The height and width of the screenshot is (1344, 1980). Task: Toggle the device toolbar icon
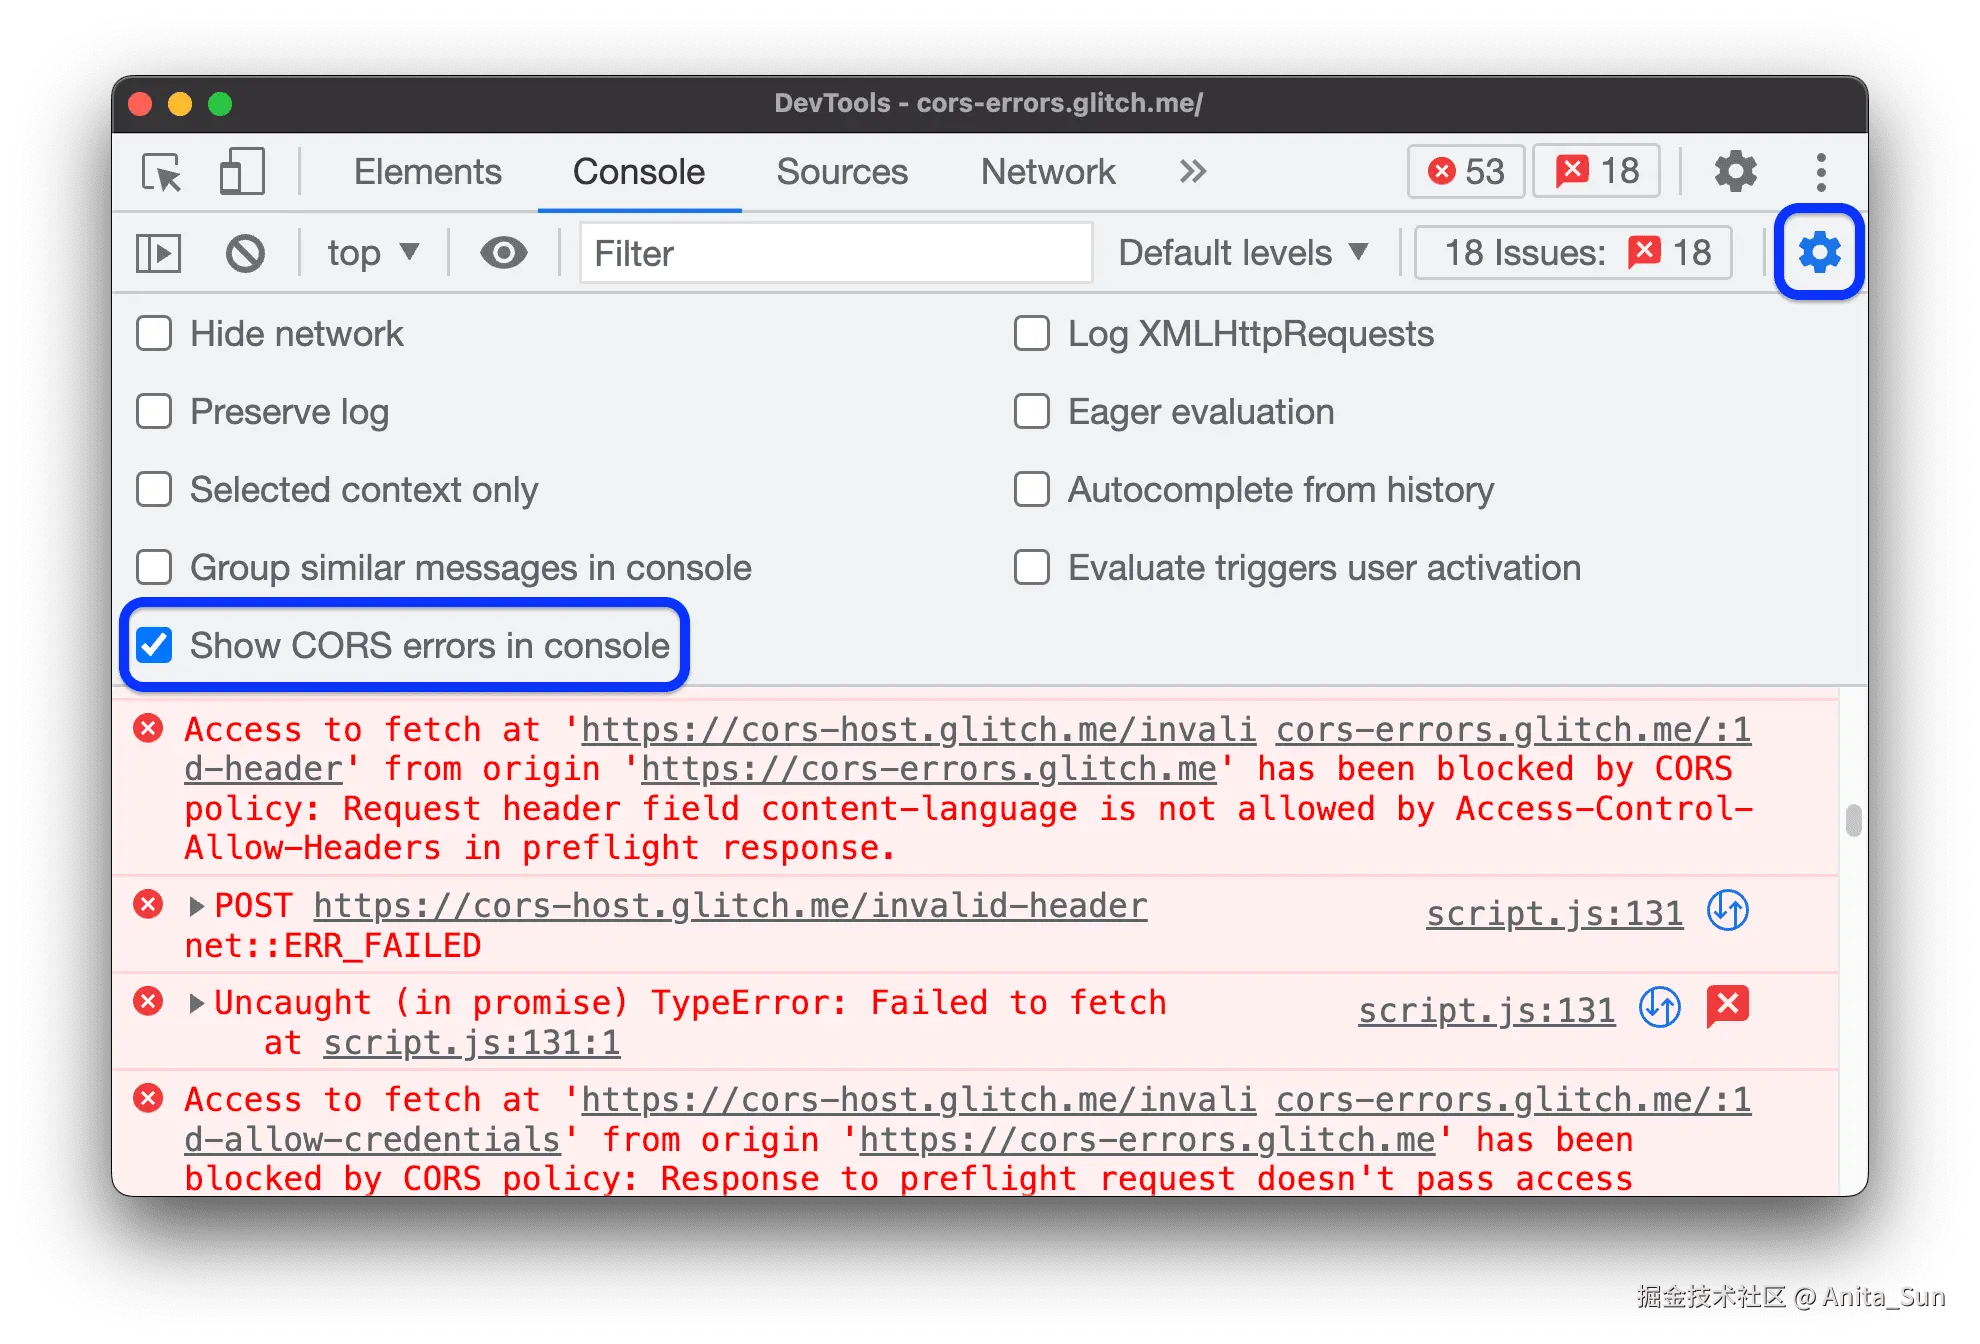241,172
